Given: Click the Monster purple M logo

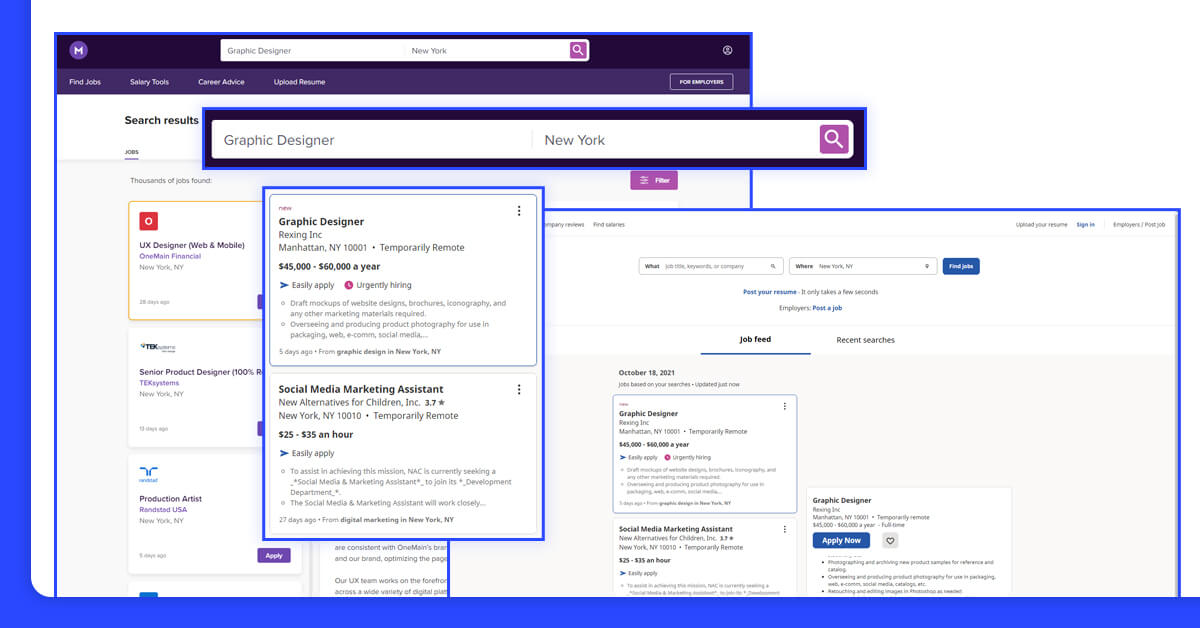Looking at the screenshot, I should click(x=78, y=50).
